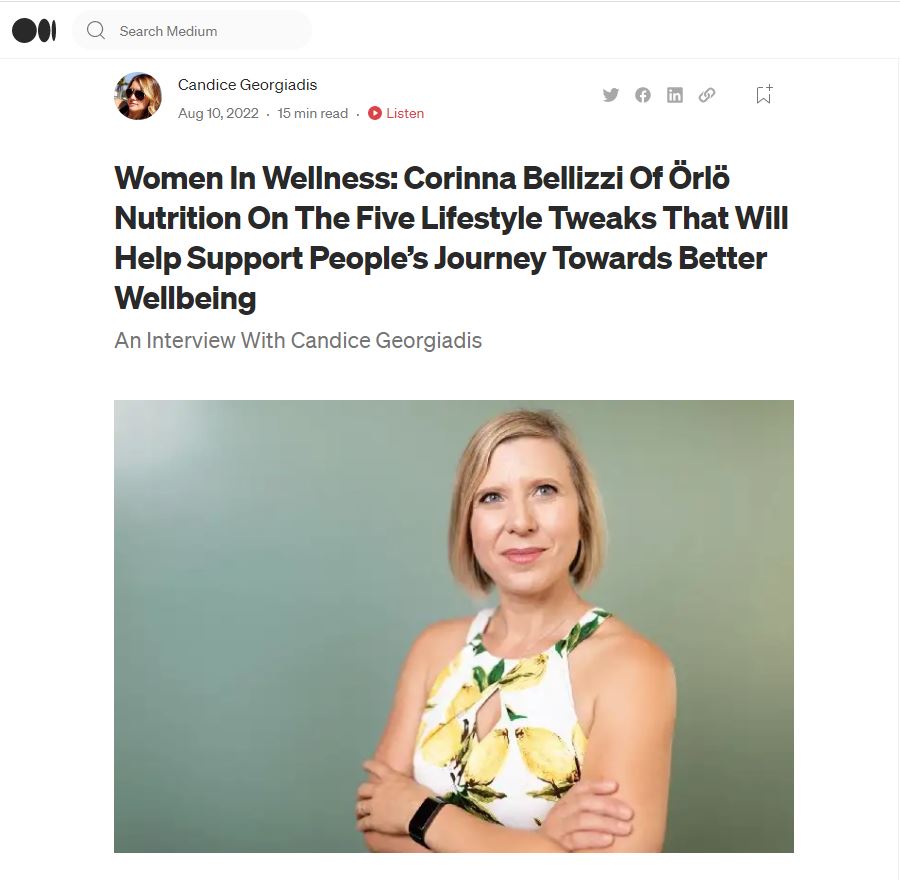
Task: Share the article on Twitter
Action: [610, 94]
